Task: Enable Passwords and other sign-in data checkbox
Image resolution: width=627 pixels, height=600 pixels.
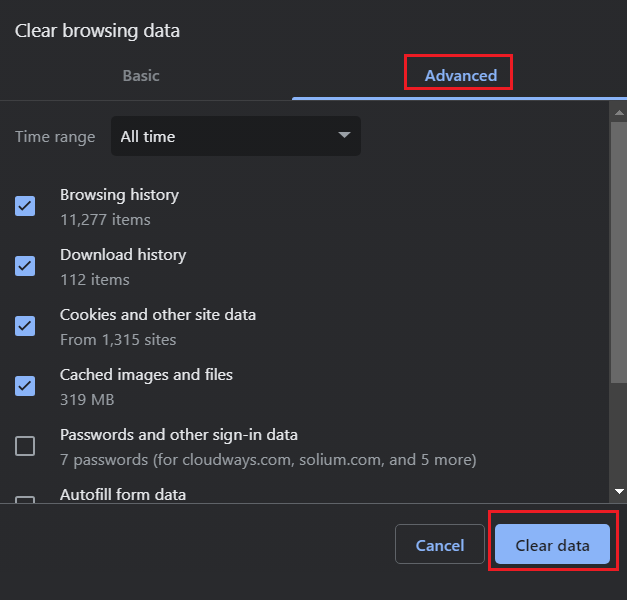Action: click(25, 446)
